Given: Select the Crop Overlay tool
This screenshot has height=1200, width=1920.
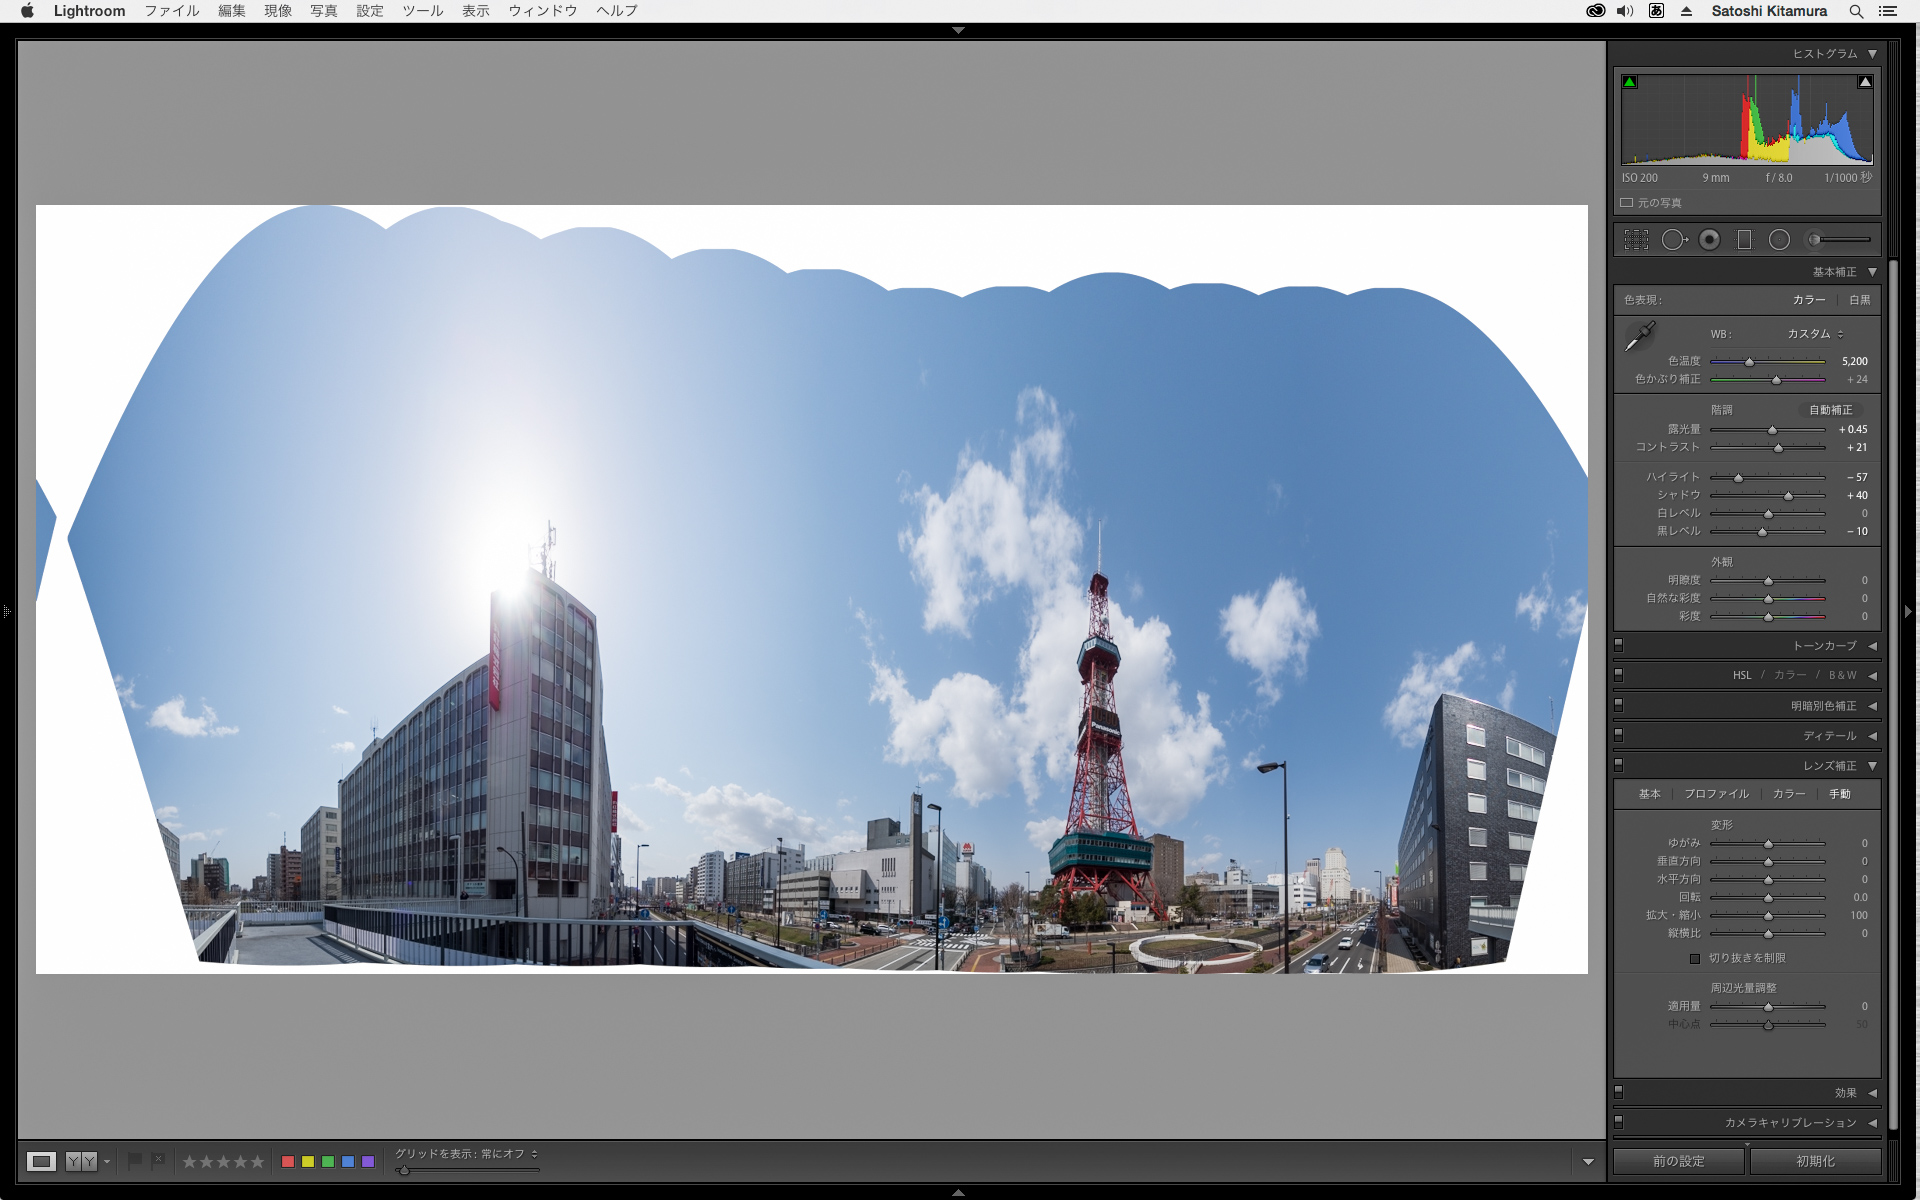Looking at the screenshot, I should [x=1636, y=240].
